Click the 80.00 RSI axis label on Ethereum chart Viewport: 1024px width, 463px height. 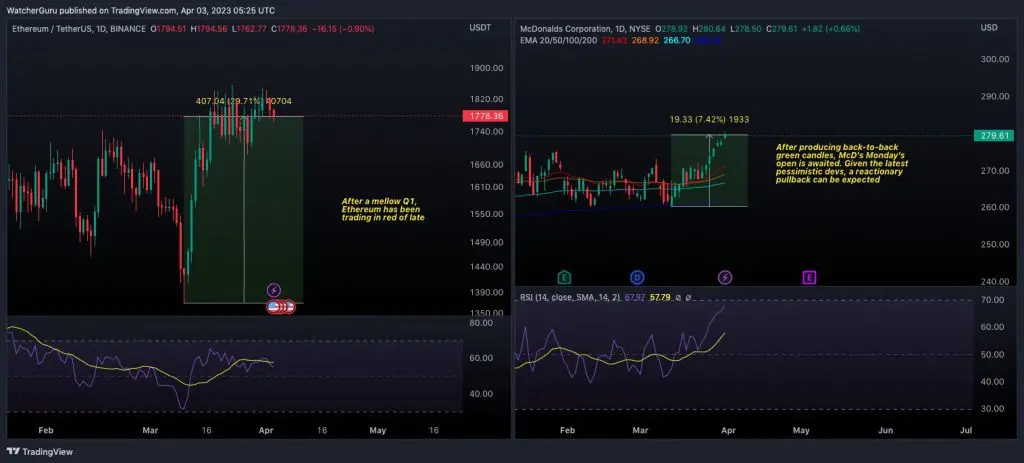pyautogui.click(x=481, y=323)
